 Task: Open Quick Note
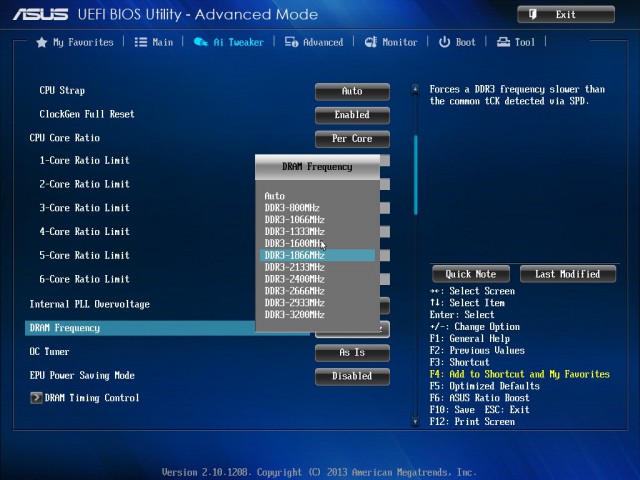point(471,274)
